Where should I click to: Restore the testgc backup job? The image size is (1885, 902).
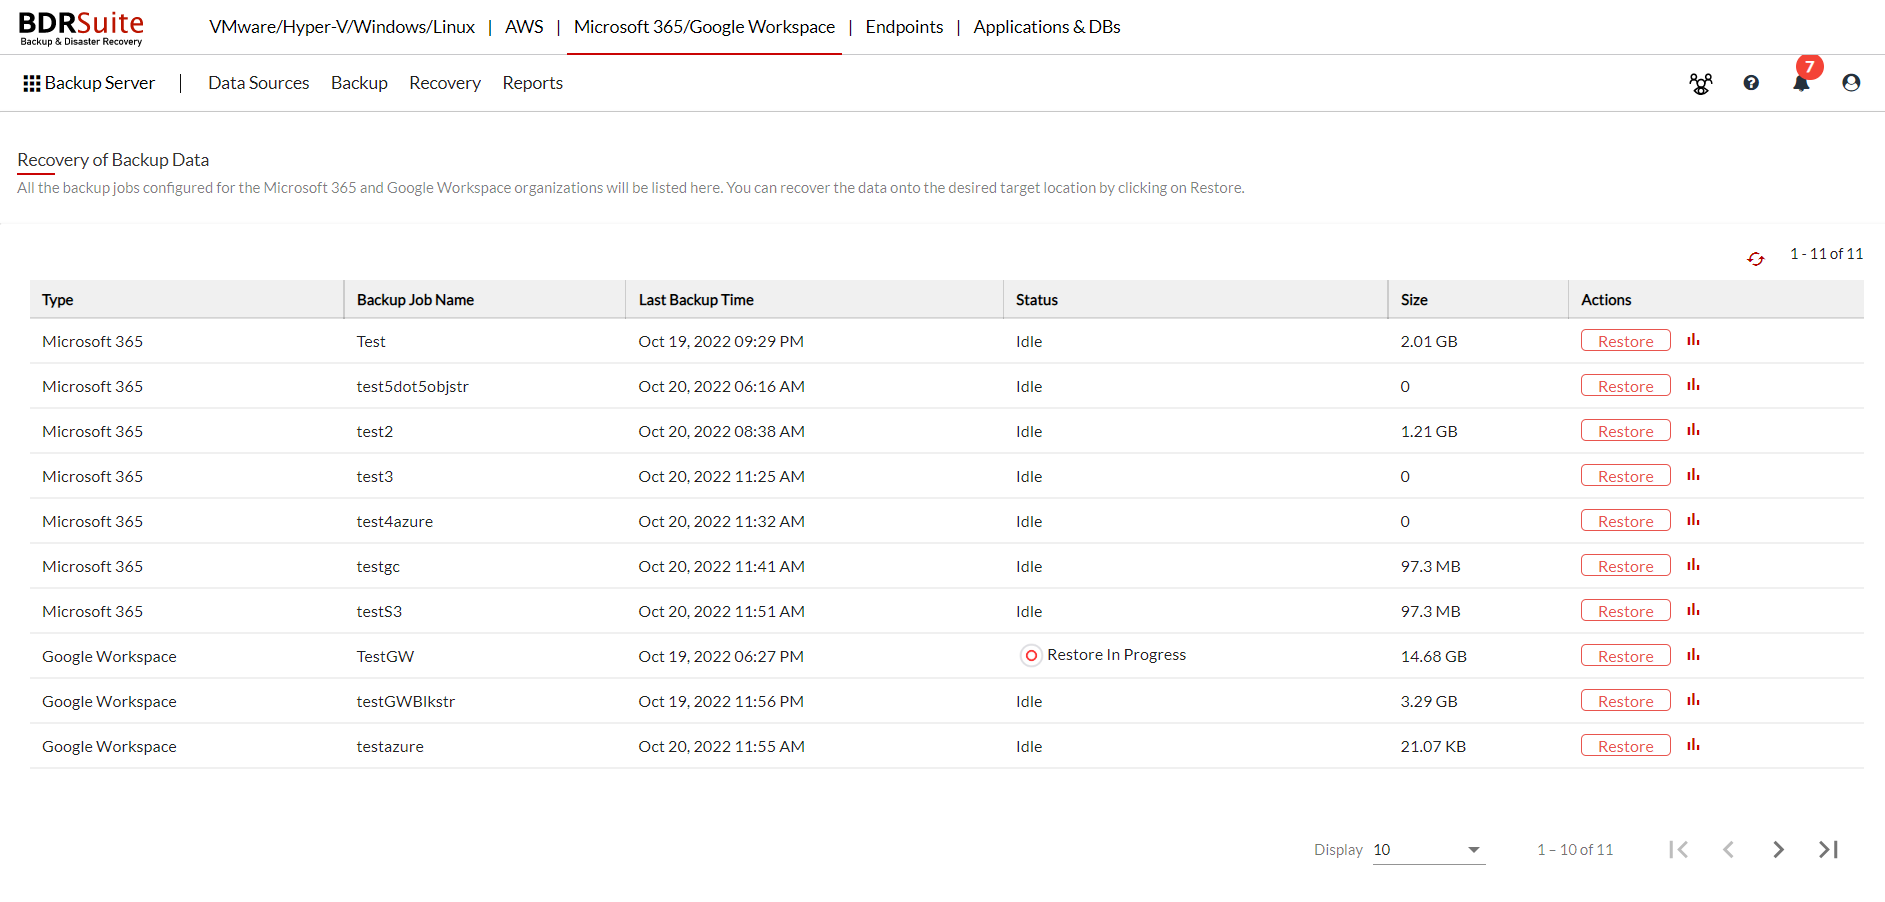1625,566
